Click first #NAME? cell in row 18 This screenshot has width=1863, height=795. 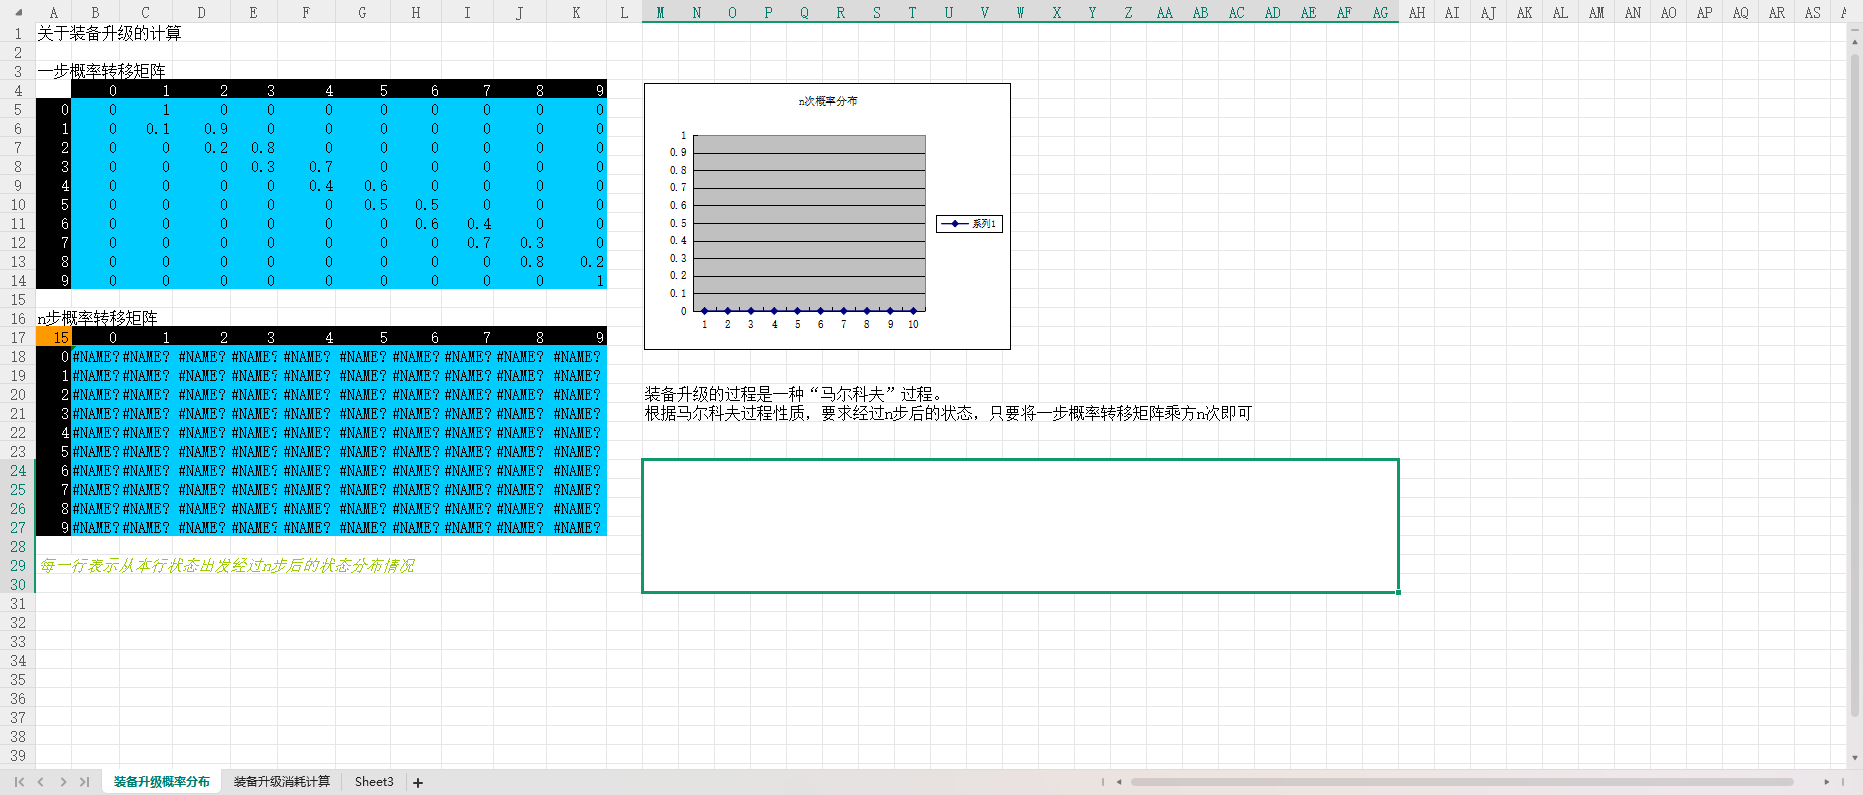click(x=96, y=356)
